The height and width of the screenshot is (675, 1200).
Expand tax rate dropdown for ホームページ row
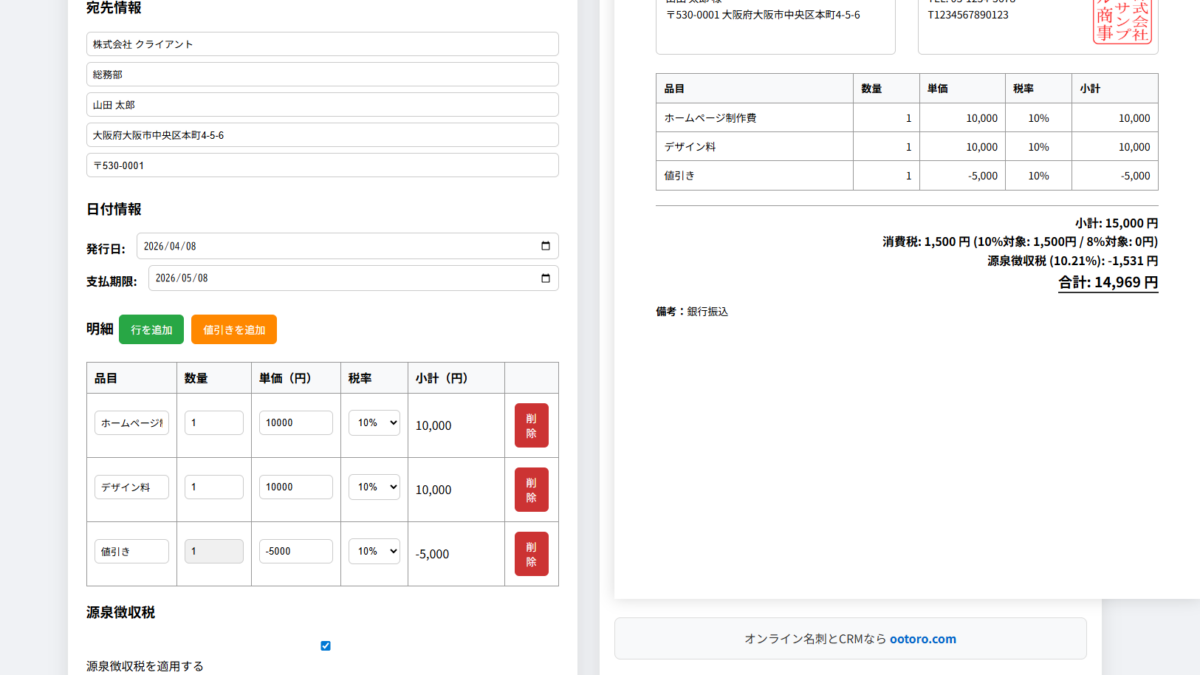(x=374, y=423)
